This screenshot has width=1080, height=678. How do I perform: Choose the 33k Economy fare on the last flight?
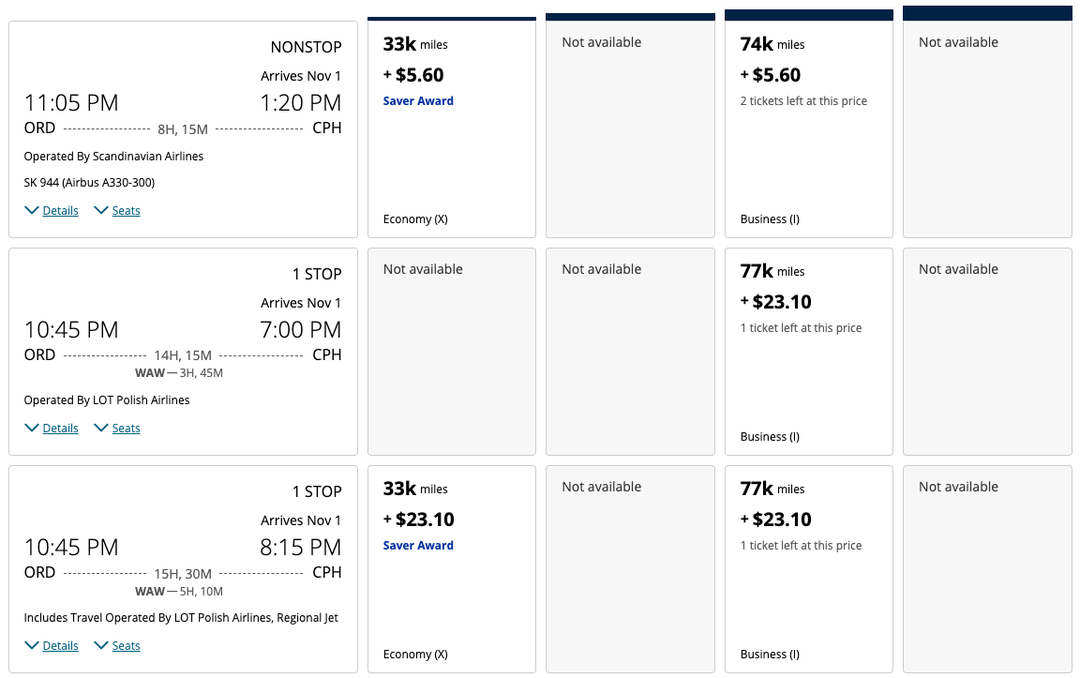[451, 568]
